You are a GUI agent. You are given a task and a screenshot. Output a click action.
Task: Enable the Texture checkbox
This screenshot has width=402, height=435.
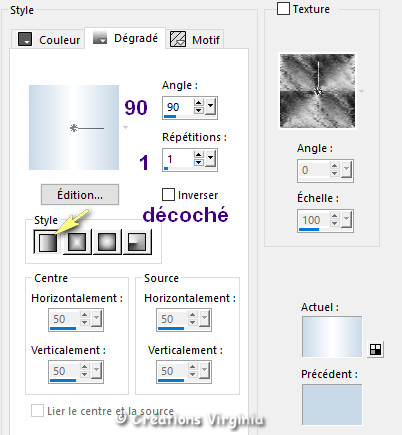(283, 9)
